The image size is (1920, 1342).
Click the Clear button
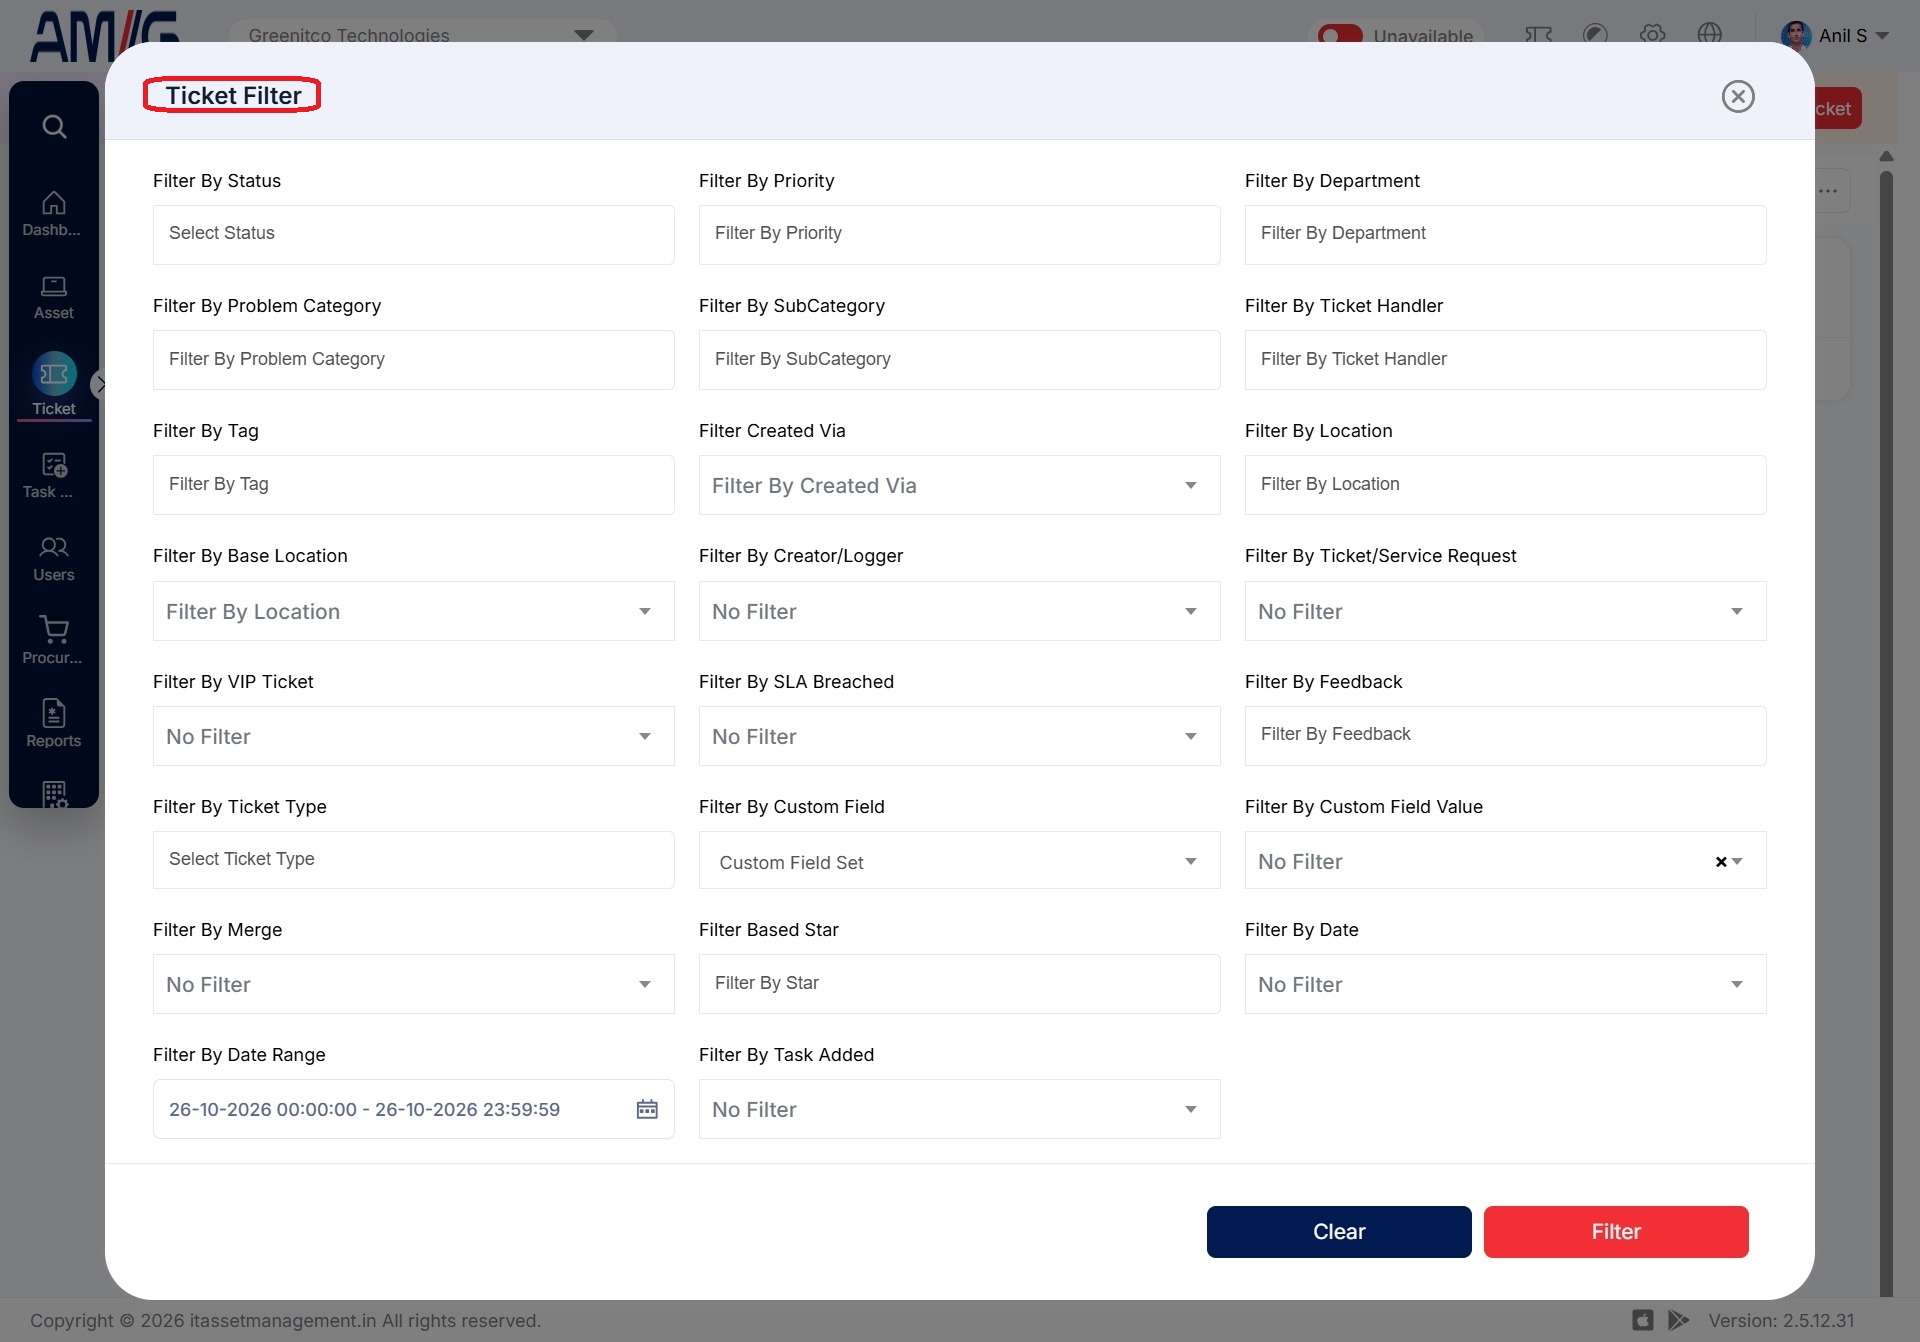pyautogui.click(x=1339, y=1232)
